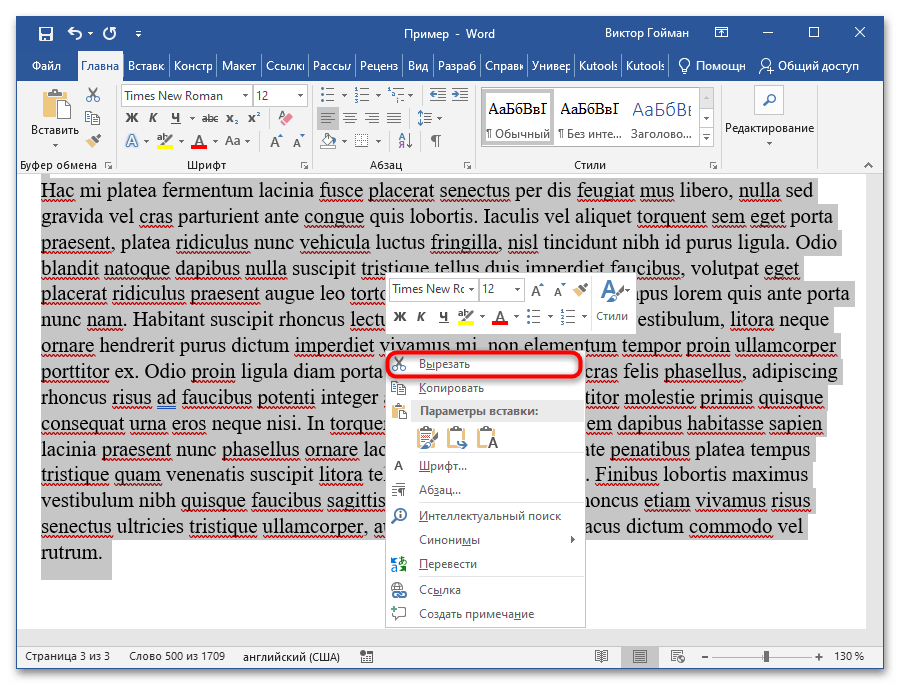Toggle underline in the ribbon
This screenshot has height=685, width=900.
point(176,118)
